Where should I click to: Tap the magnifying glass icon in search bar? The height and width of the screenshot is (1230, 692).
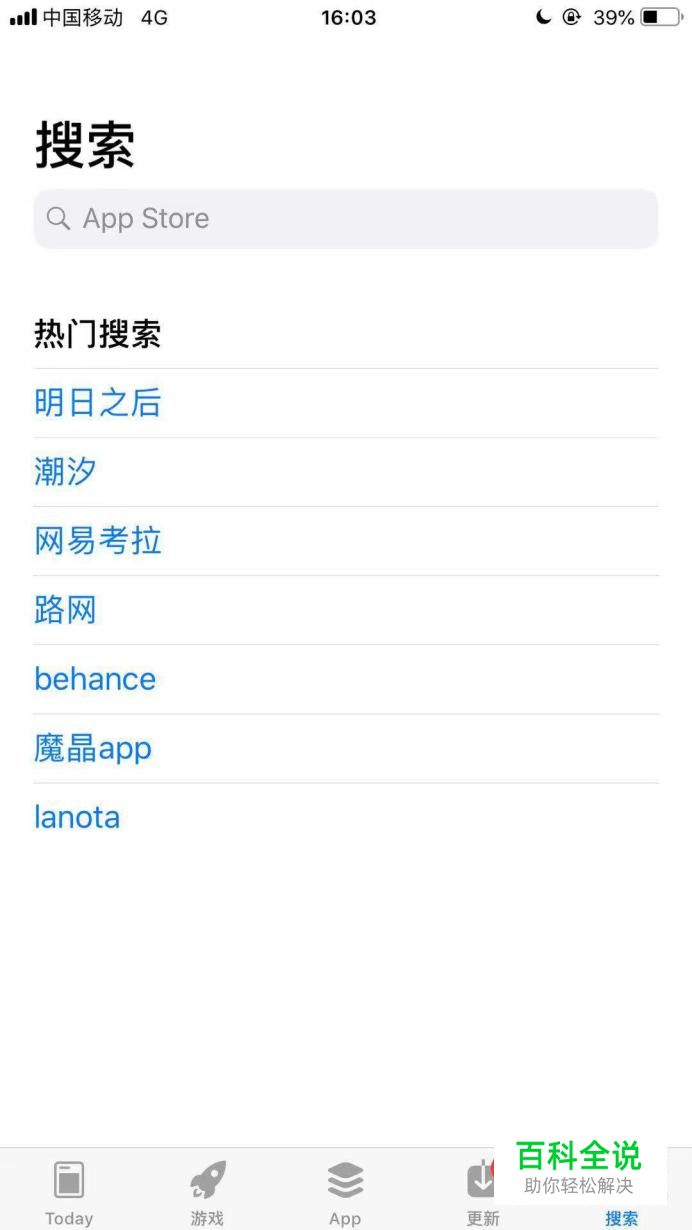[58, 218]
